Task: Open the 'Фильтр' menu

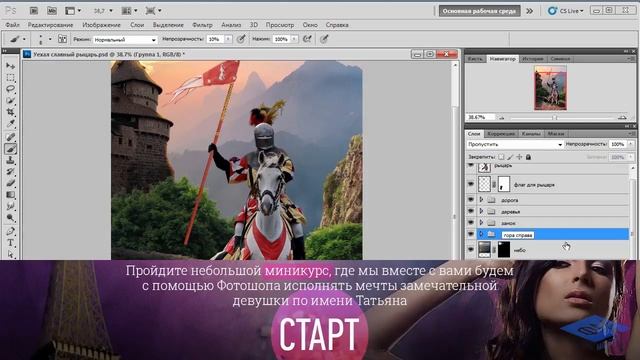Action: (202, 25)
